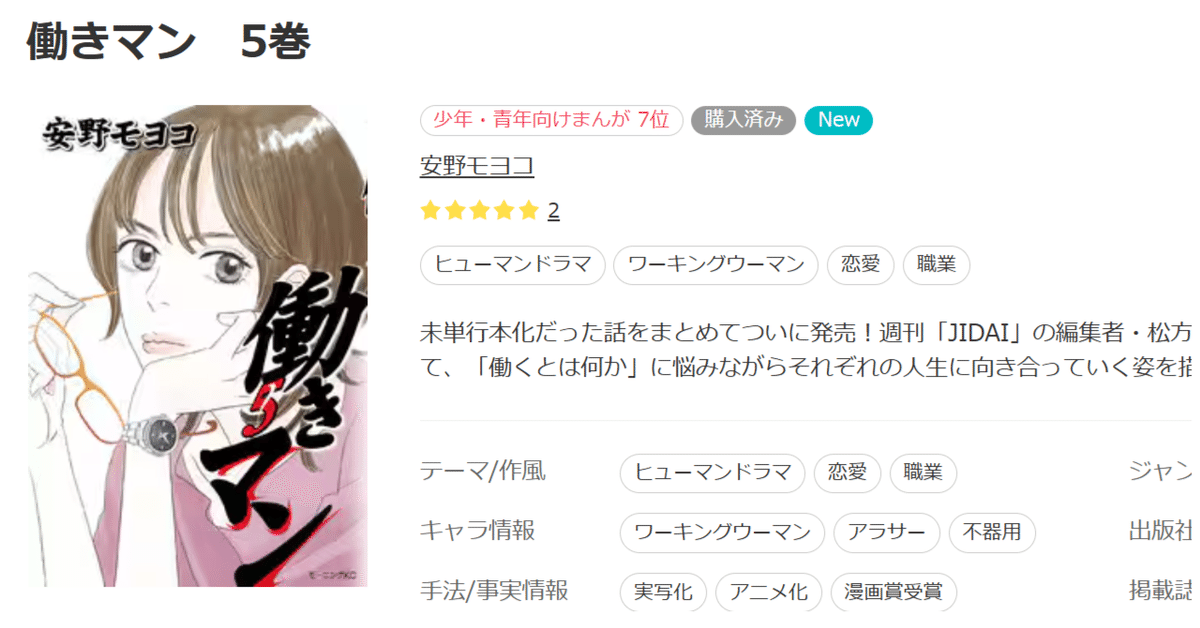
Task: Select the ヒューマンドラマ tag under the rating
Action: 513,265
